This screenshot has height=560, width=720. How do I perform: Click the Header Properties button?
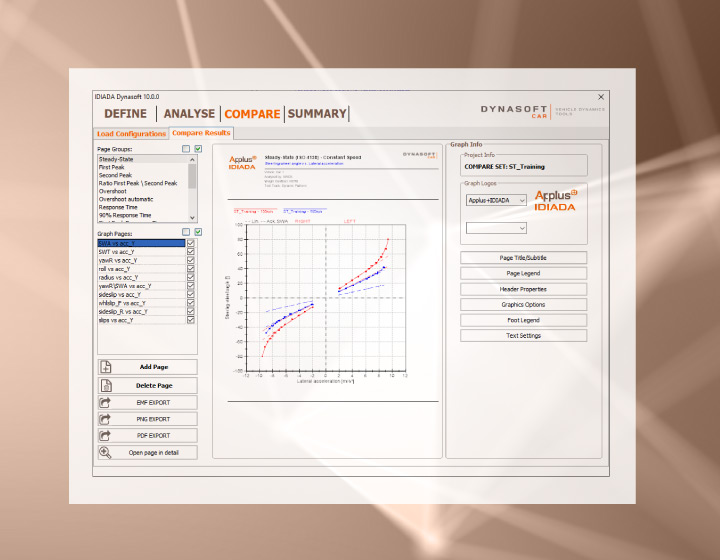523,289
